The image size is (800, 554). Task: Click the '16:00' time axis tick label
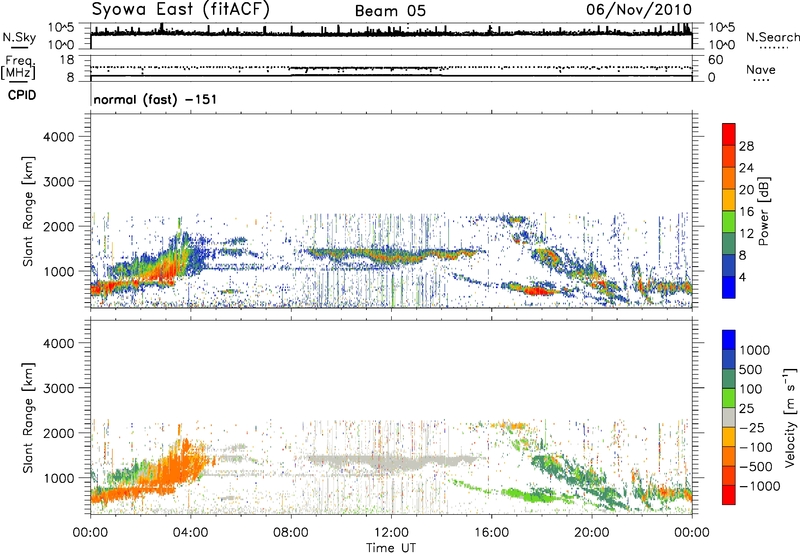[x=491, y=533]
